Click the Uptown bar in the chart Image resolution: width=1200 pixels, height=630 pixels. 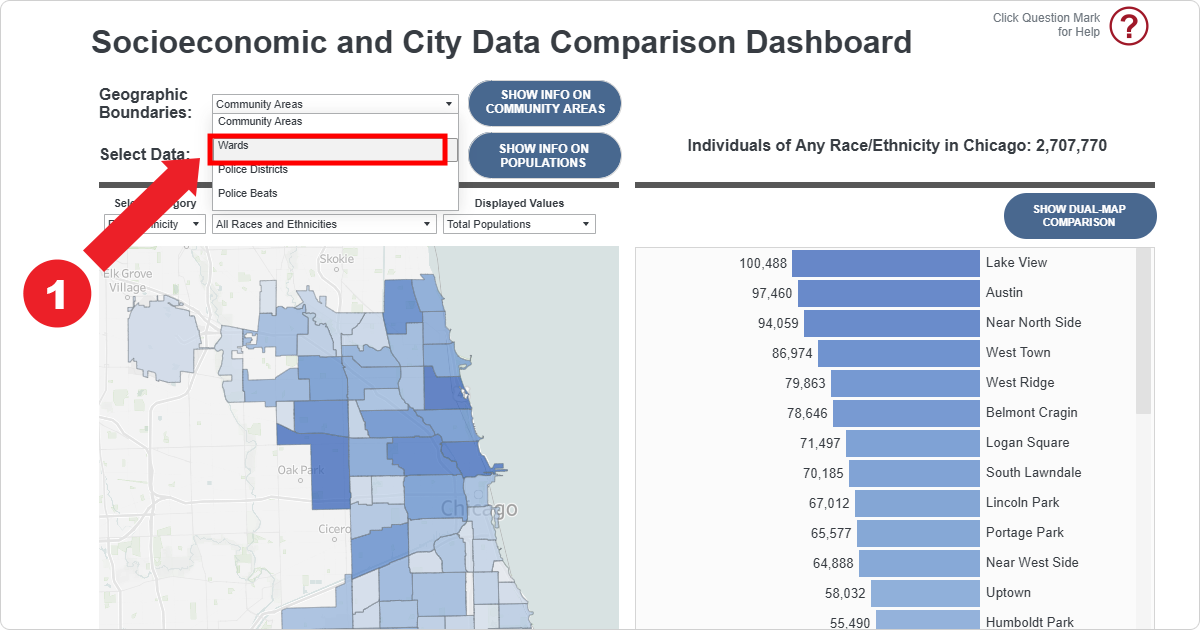click(925, 593)
